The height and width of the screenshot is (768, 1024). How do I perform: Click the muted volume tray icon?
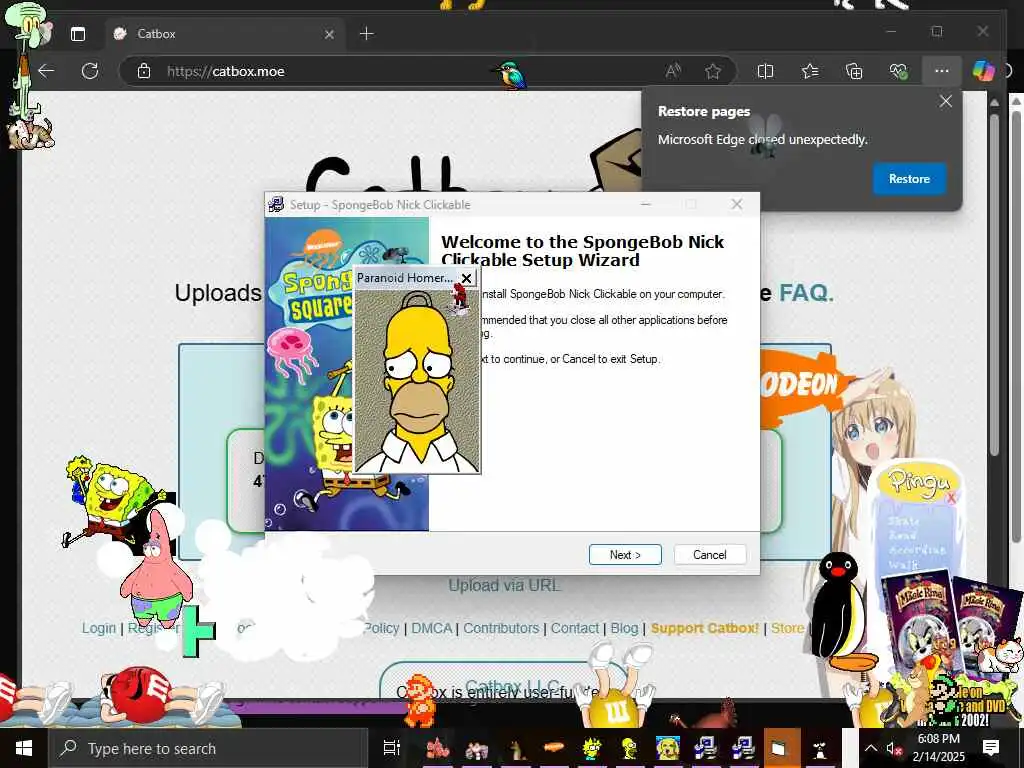[x=894, y=748]
